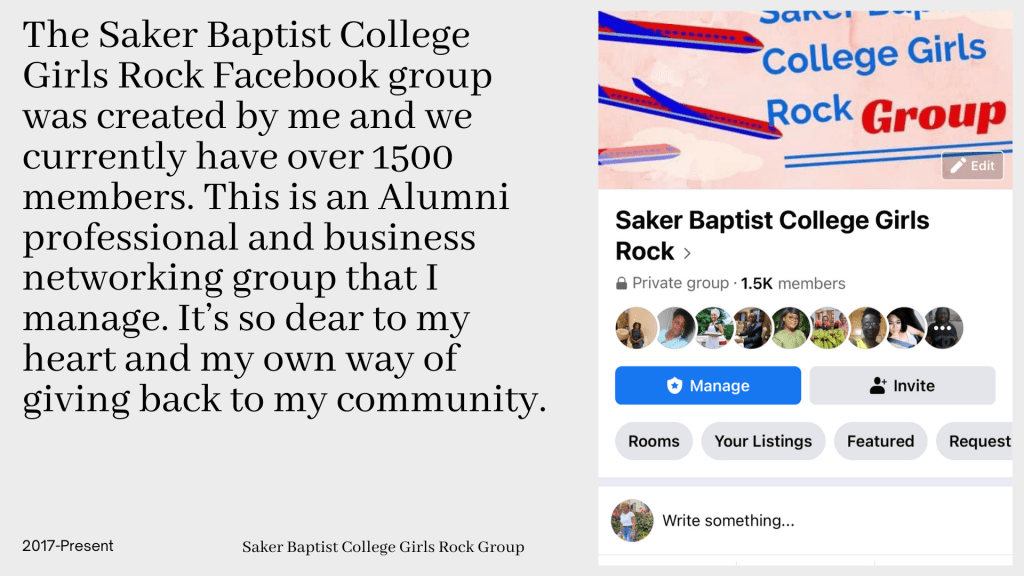Click the Invite button with person-plus icon
1024x576 pixels.
click(x=902, y=386)
